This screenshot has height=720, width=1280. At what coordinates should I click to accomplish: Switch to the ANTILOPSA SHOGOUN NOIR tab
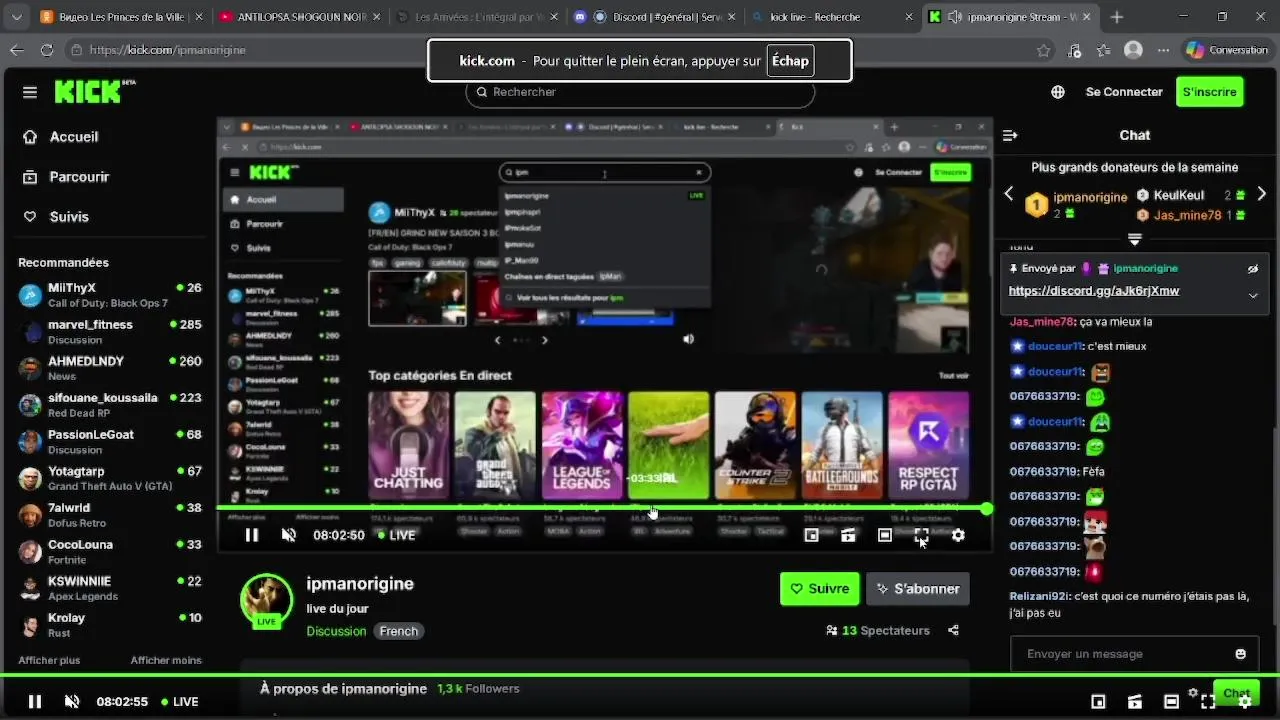pyautogui.click(x=299, y=17)
